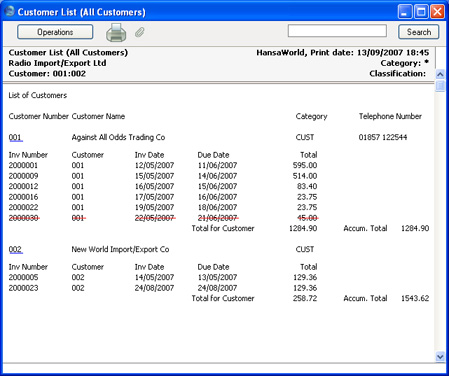The height and width of the screenshot is (376, 449).
Task: Click invoice date 24/08/2007
Action: 154,288
